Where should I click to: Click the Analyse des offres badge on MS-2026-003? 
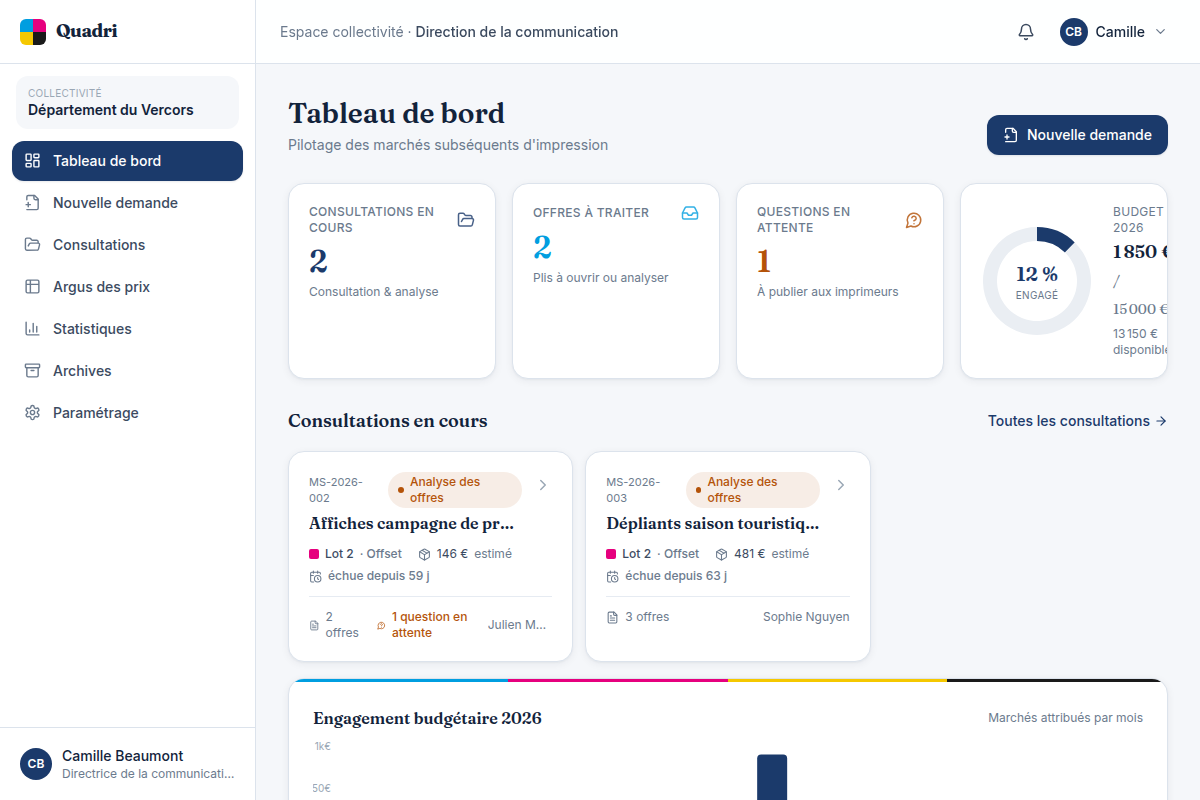[x=753, y=490]
